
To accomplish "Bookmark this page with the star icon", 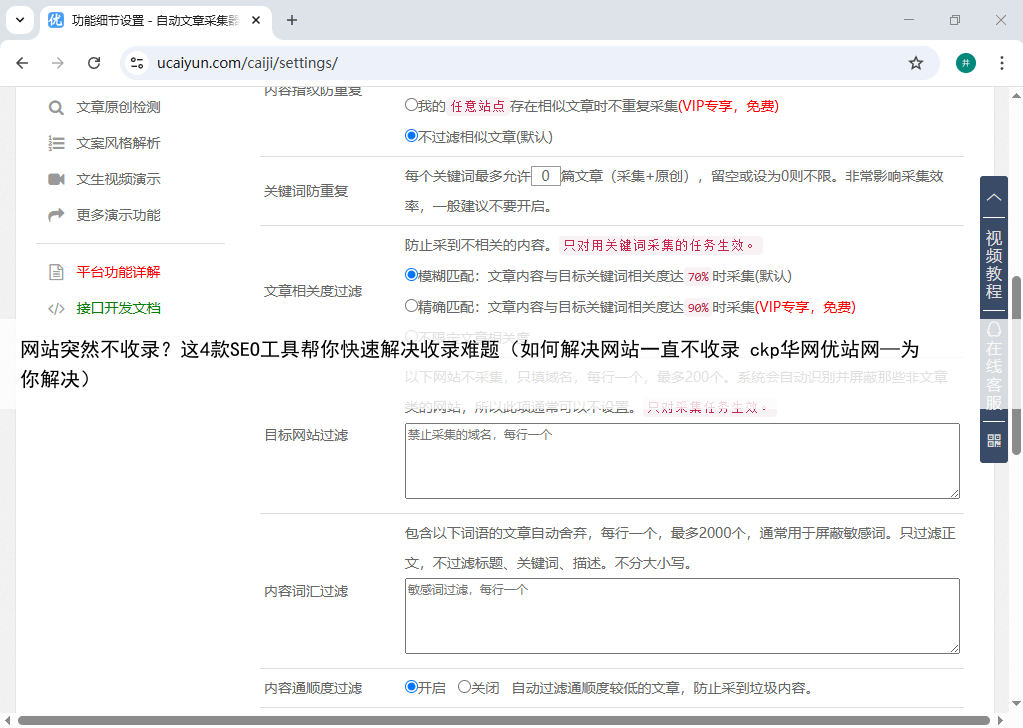I will [x=915, y=63].
